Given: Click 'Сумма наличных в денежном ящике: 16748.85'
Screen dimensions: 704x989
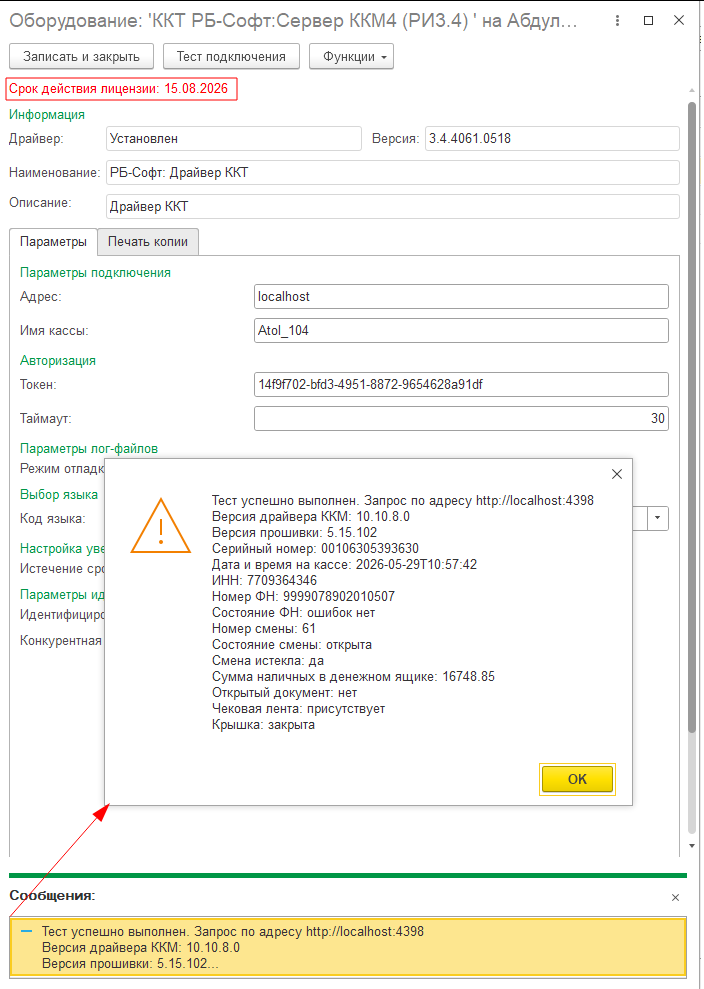Looking at the screenshot, I should [x=353, y=677].
